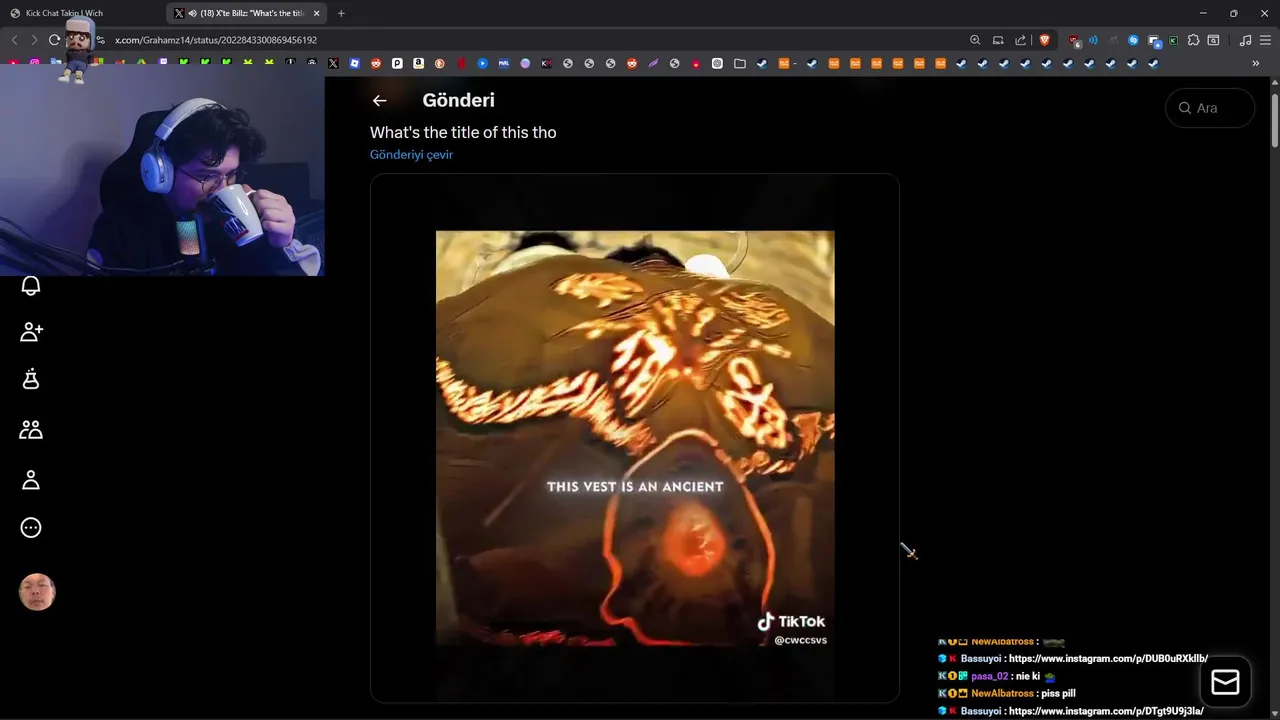Open the bookmarks folder icon
The width and height of the screenshot is (1280, 720).
point(740,63)
